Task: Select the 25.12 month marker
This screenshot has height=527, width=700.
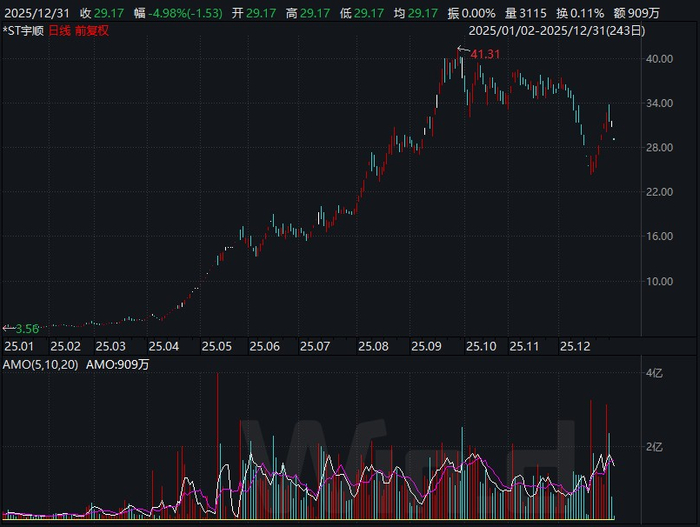Action: pos(575,346)
